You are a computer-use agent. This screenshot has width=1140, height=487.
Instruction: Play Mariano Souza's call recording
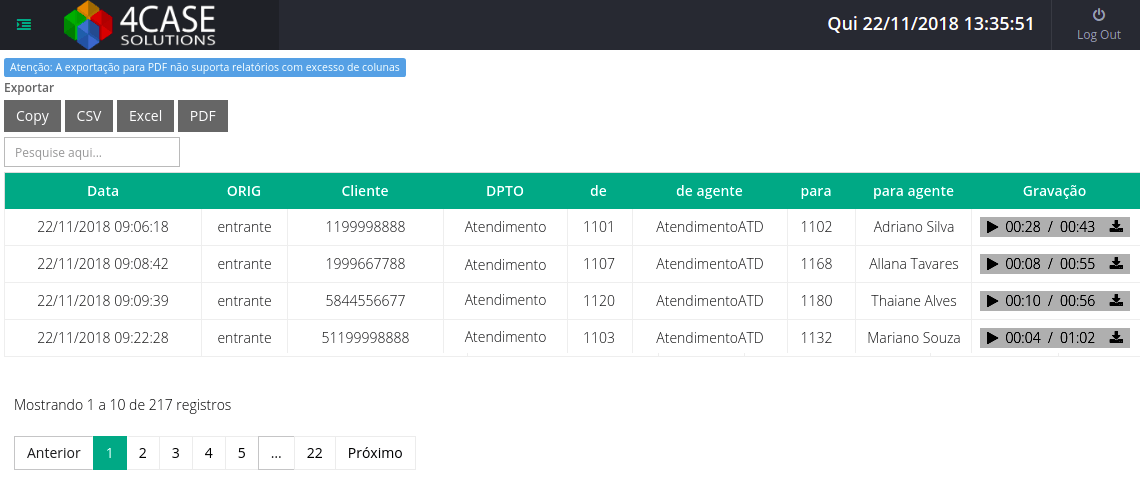pyautogui.click(x=992, y=338)
